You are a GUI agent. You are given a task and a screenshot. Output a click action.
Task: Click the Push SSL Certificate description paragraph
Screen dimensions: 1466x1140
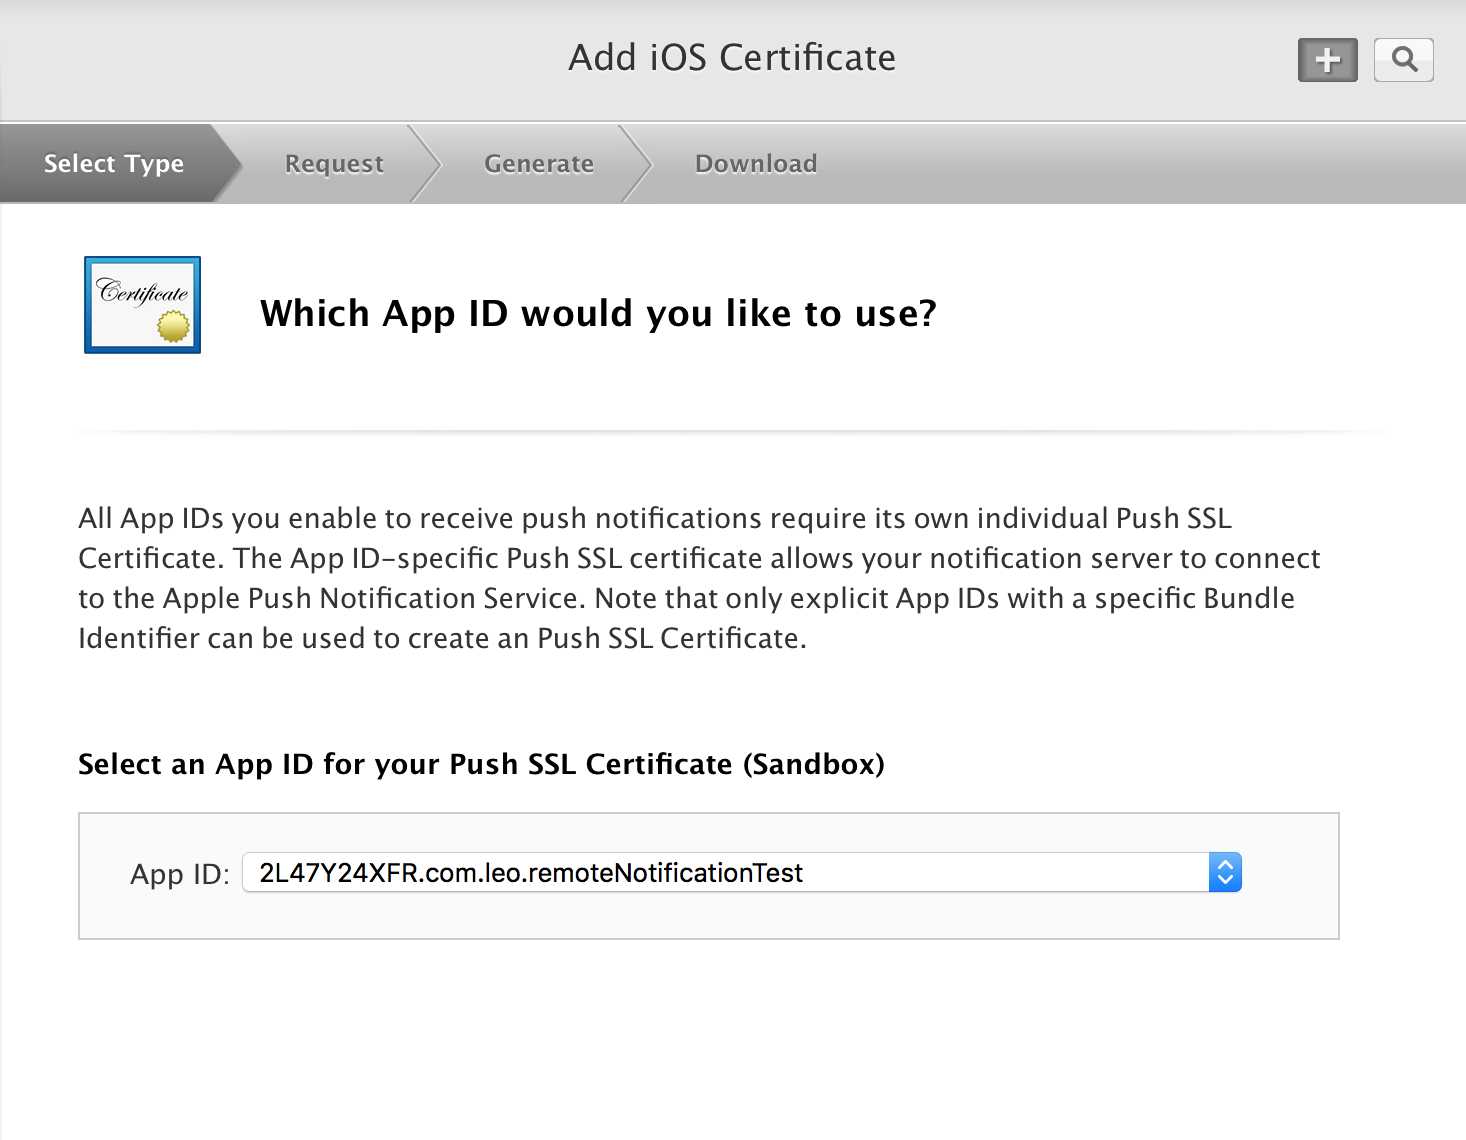pos(700,578)
